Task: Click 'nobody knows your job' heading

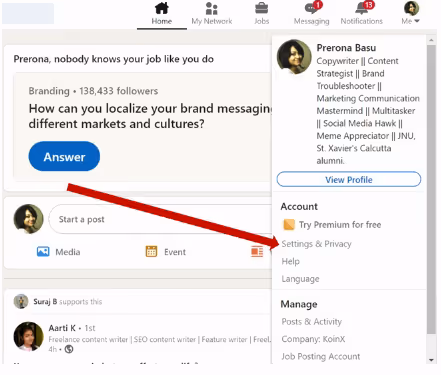Action: click(114, 59)
